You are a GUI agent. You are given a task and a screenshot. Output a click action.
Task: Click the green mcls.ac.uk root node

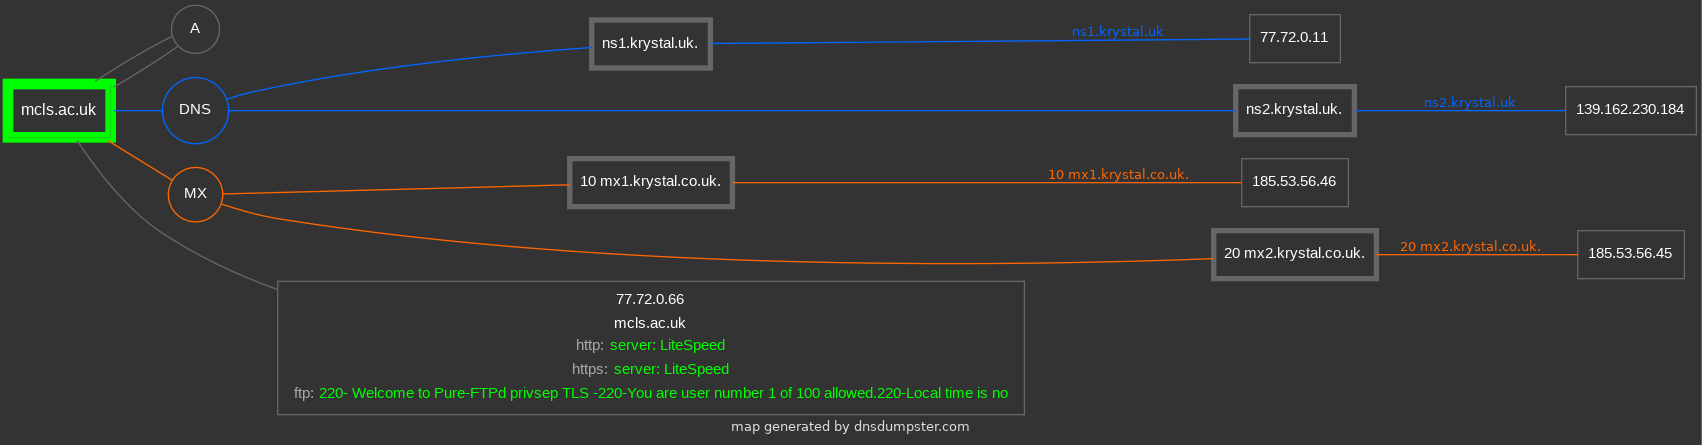(59, 110)
